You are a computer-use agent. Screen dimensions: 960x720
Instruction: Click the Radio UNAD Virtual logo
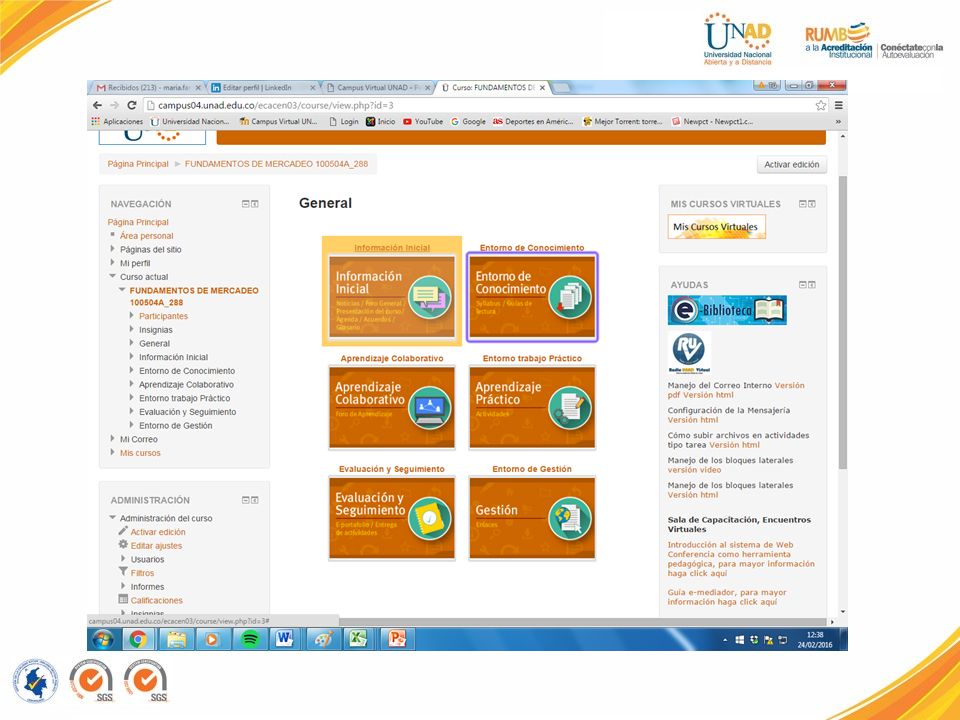pyautogui.click(x=689, y=353)
